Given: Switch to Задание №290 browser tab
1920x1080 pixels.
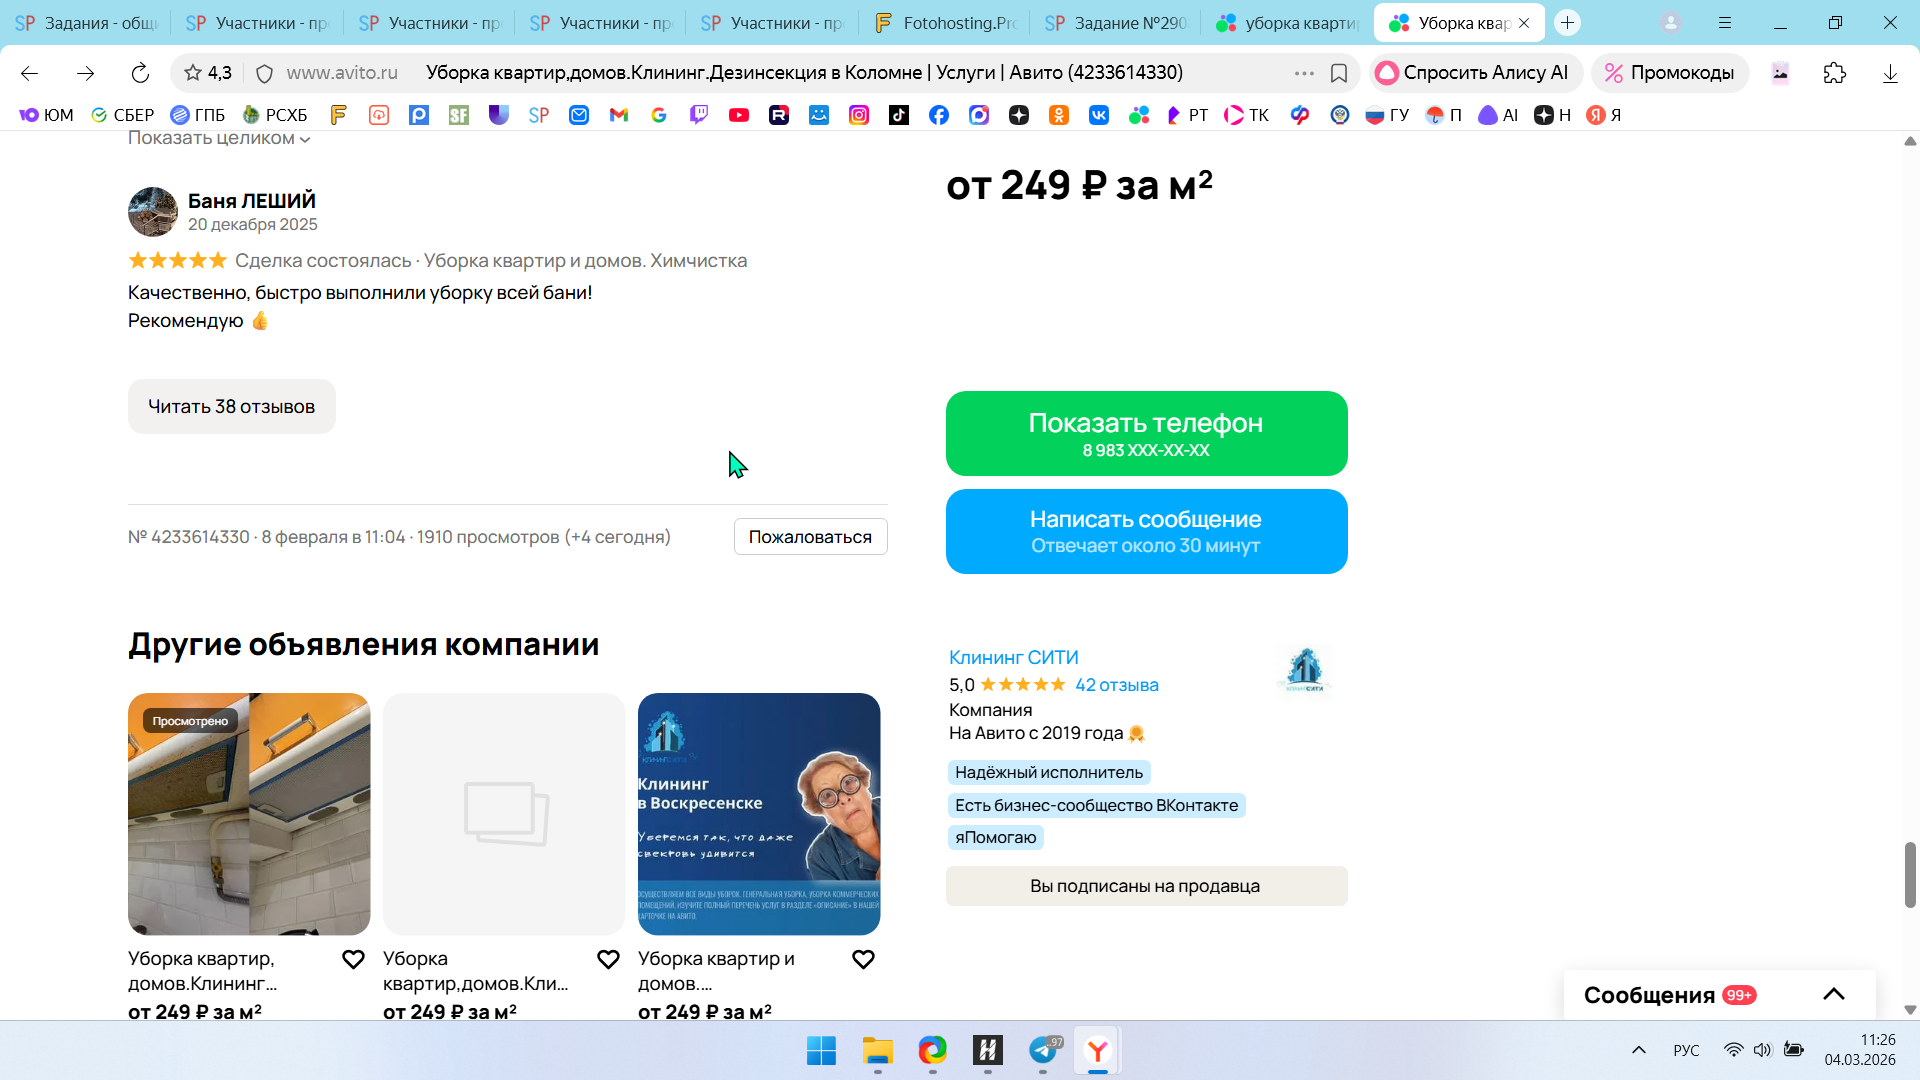Looking at the screenshot, I should (x=1117, y=23).
